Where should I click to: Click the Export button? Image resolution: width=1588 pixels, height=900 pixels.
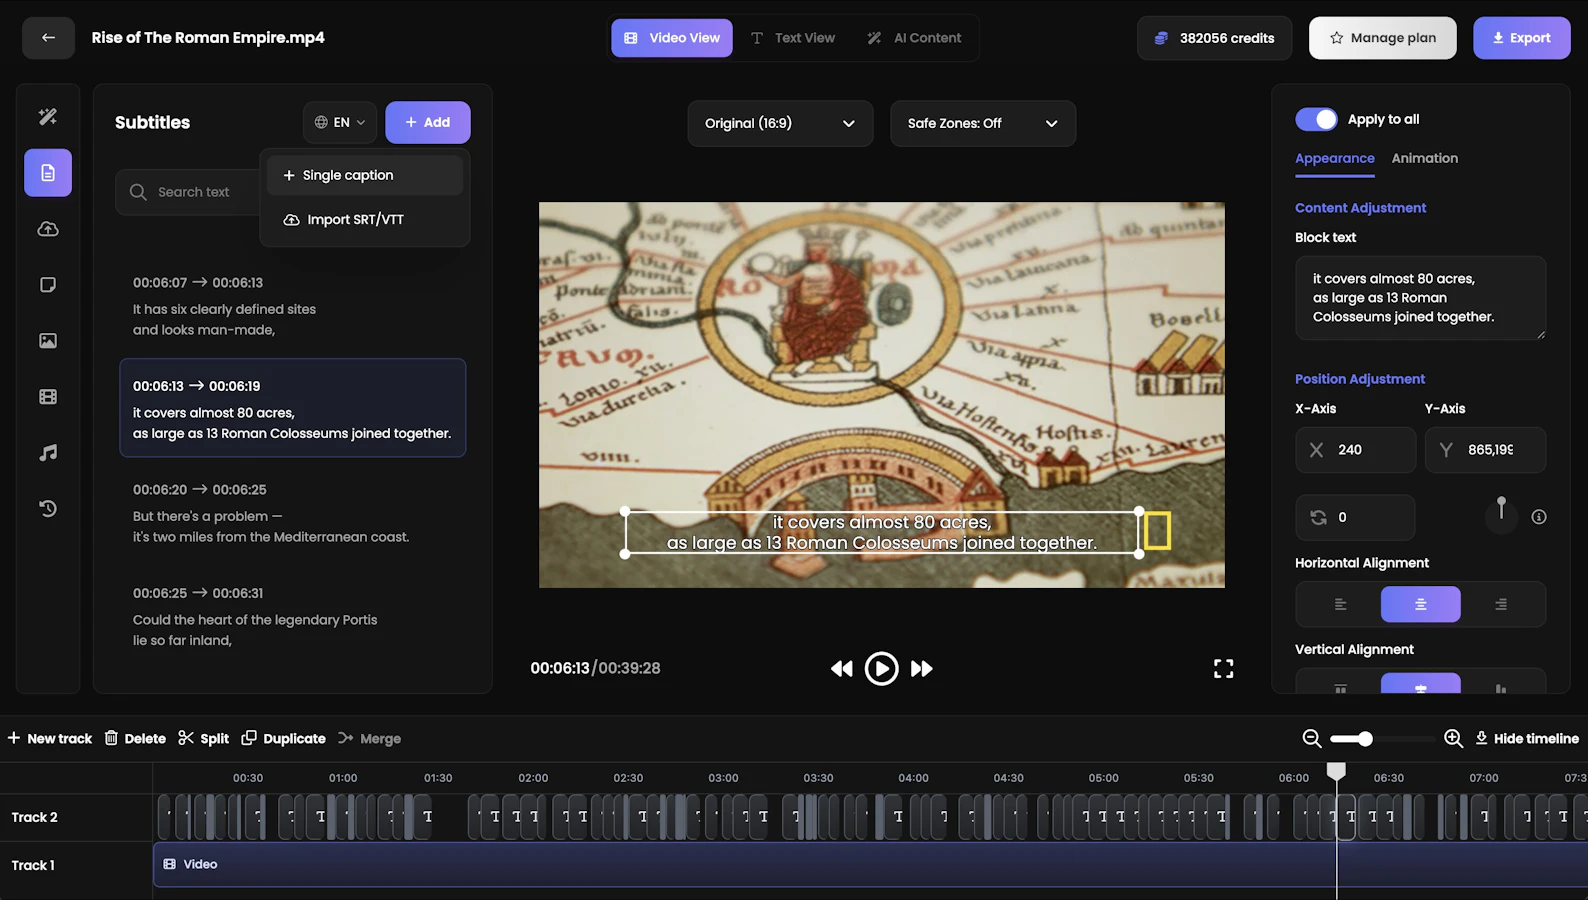pyautogui.click(x=1522, y=38)
